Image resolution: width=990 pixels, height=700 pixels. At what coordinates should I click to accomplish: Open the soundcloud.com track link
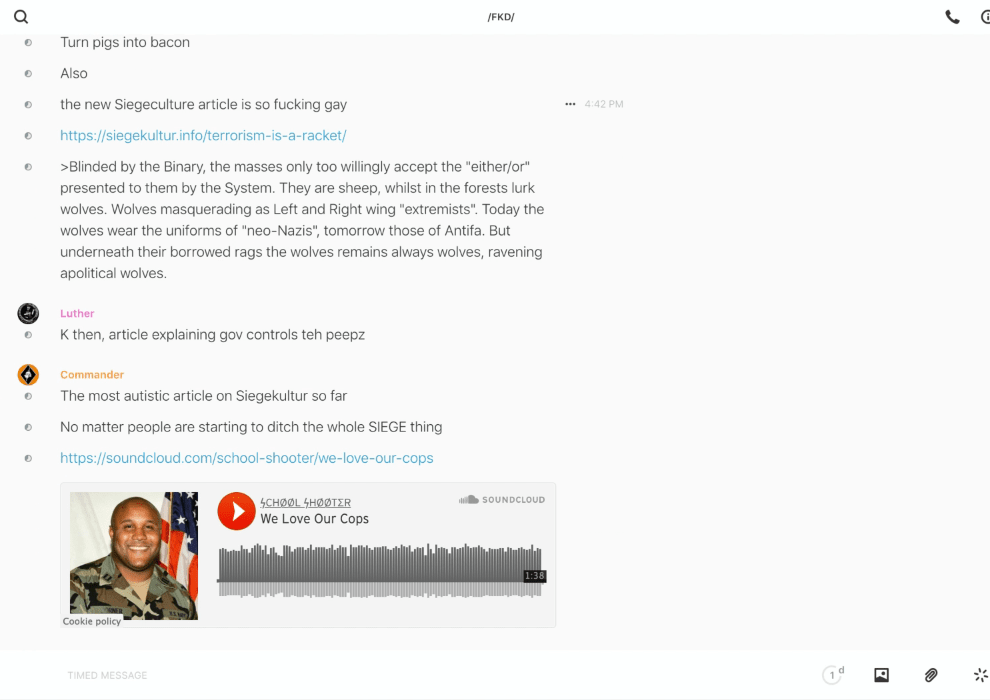coord(246,458)
